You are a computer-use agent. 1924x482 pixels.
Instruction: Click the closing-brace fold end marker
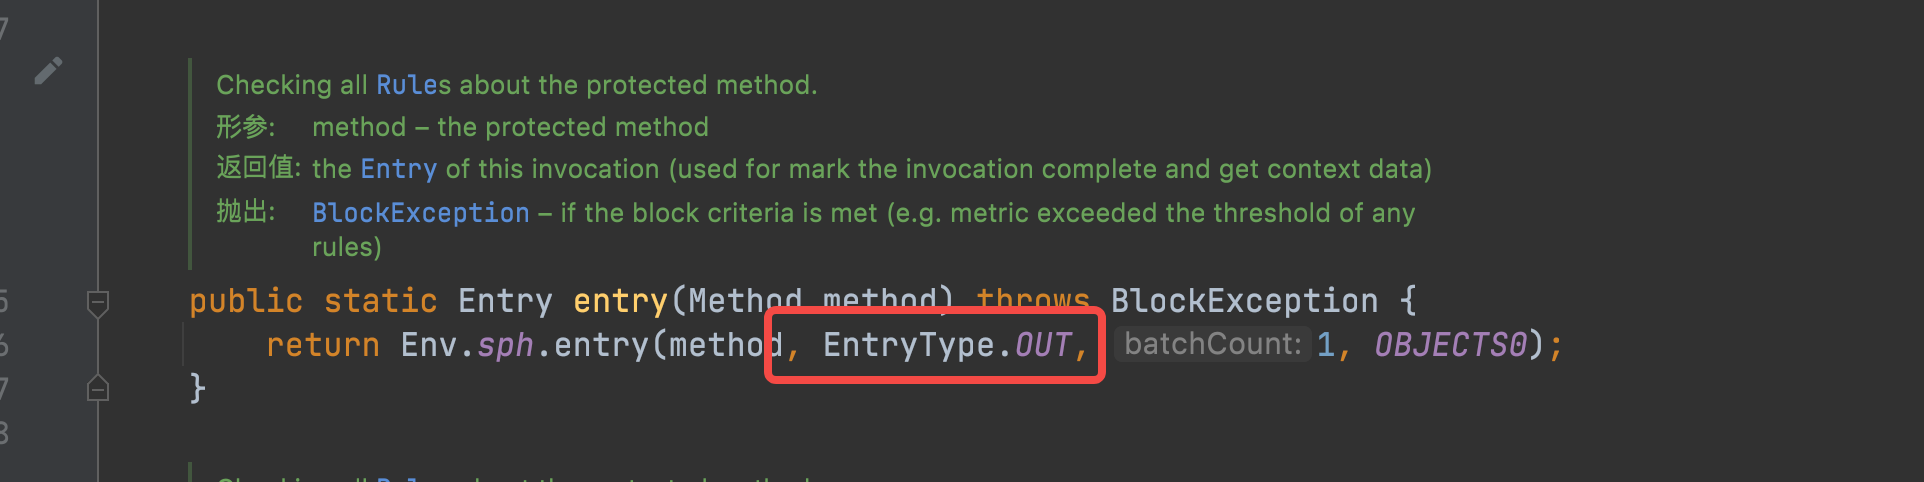point(98,388)
